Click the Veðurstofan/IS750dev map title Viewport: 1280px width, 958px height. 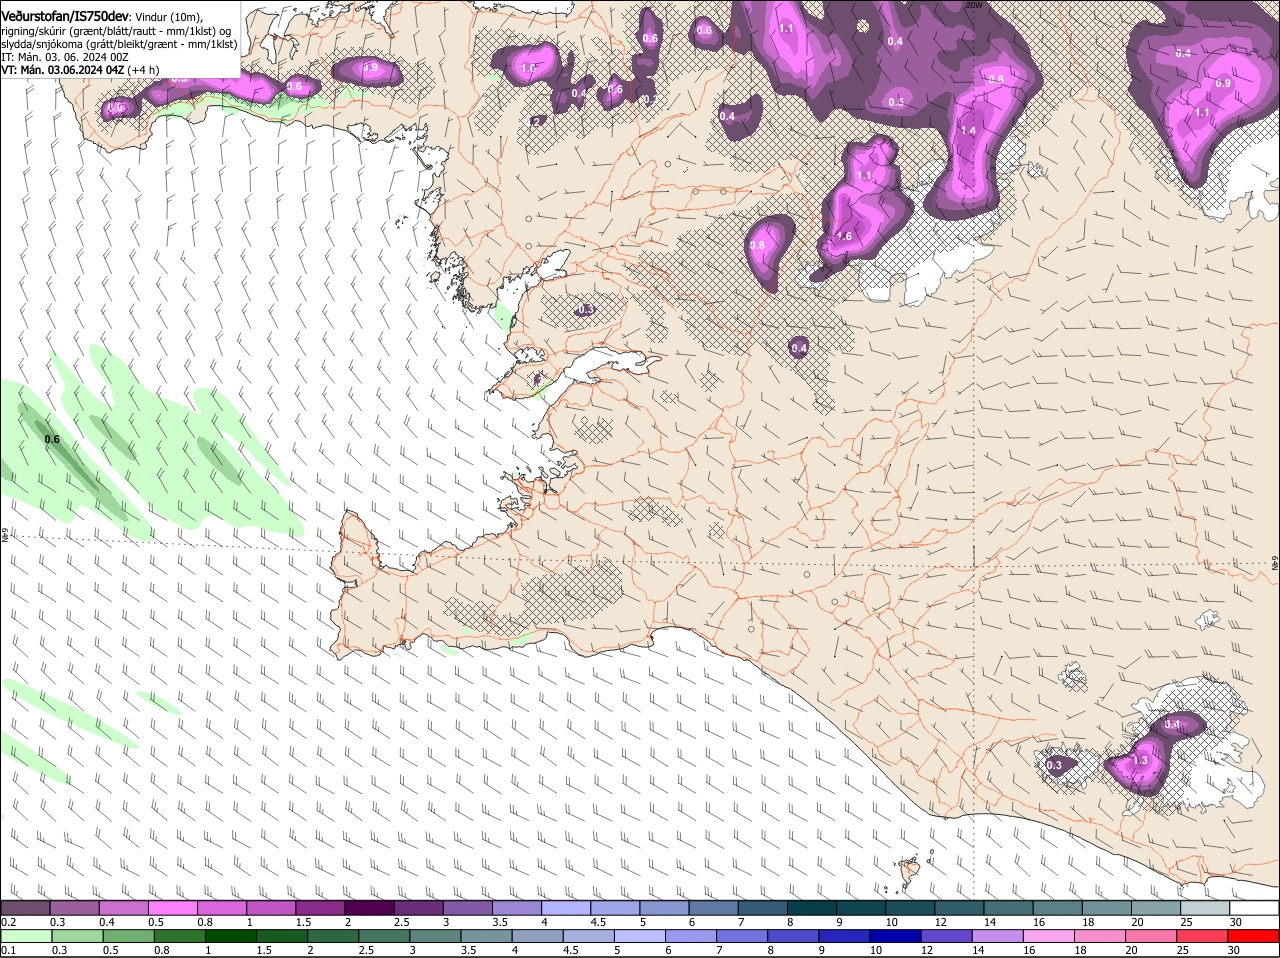tap(66, 15)
